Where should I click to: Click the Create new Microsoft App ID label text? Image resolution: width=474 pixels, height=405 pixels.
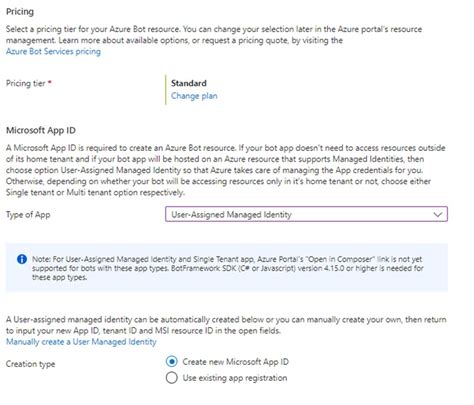[235, 362]
